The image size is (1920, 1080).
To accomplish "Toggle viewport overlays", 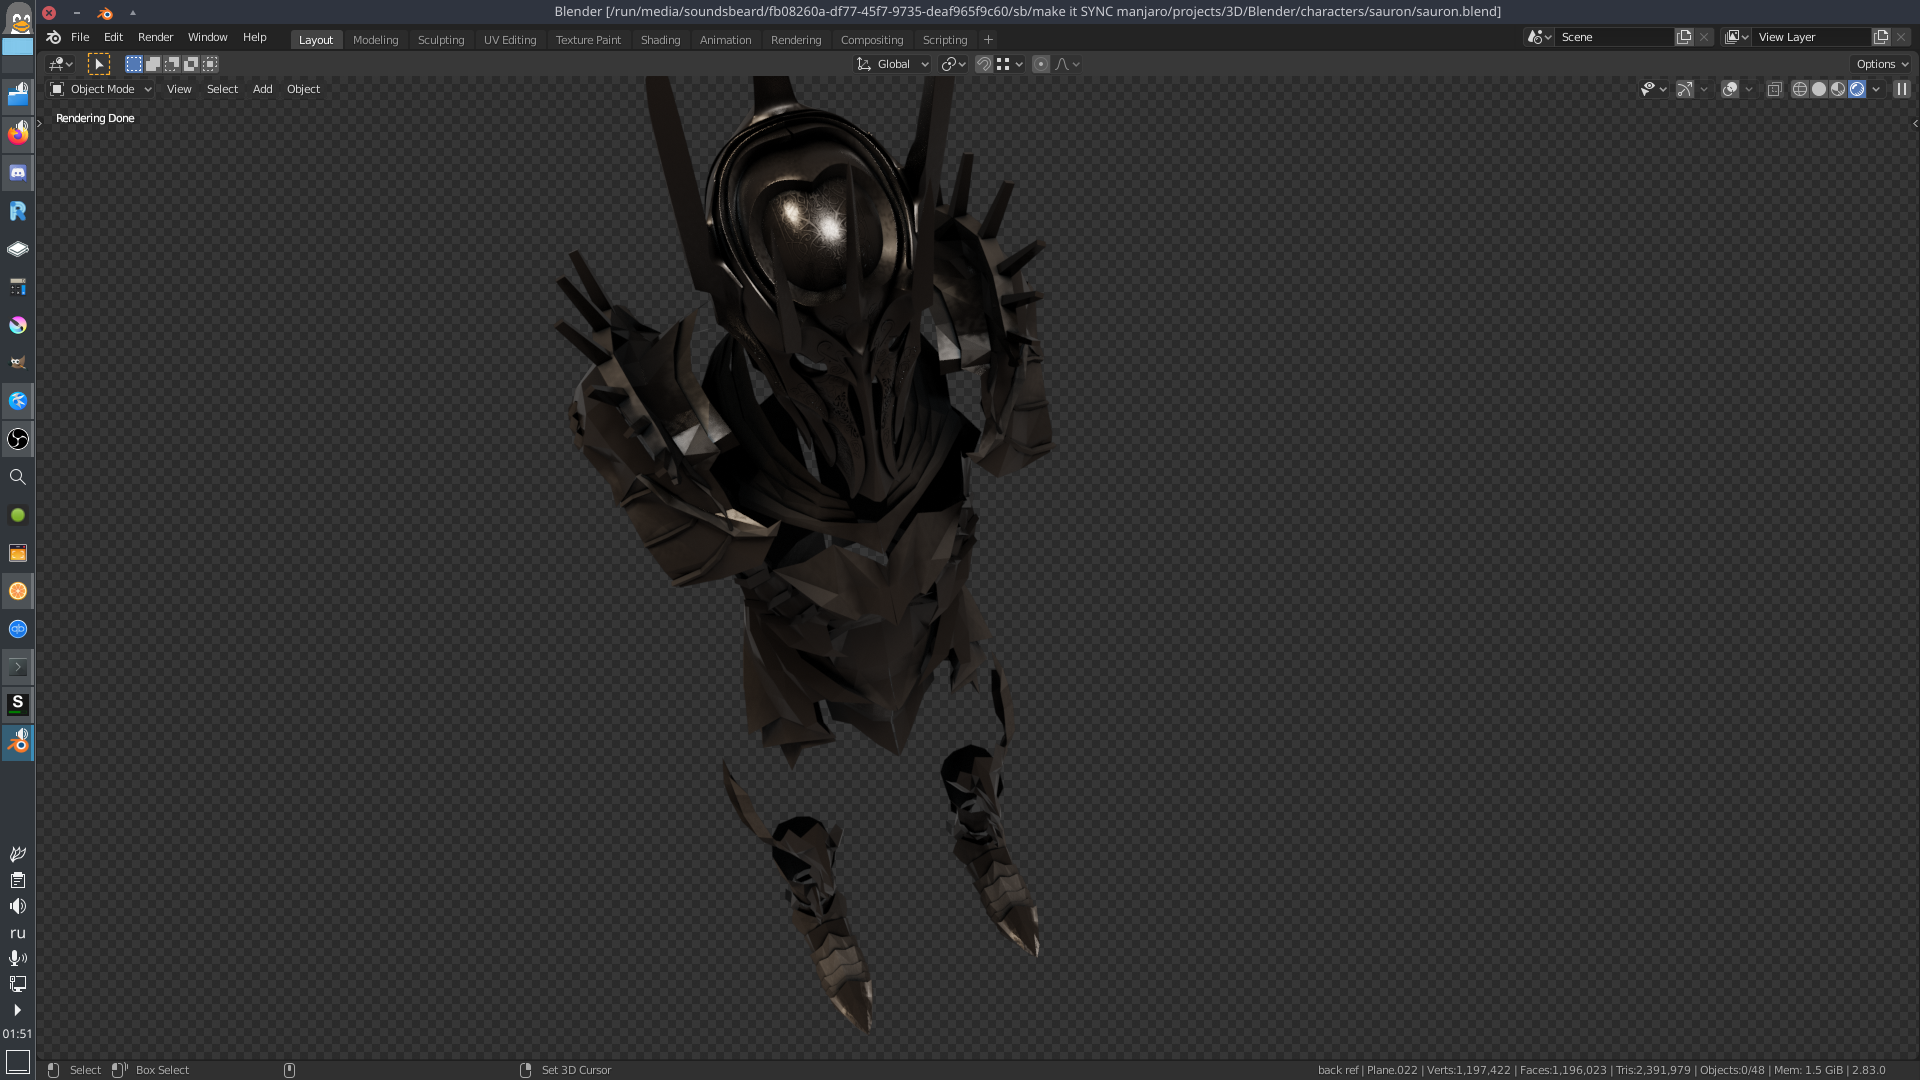I will pos(1730,89).
